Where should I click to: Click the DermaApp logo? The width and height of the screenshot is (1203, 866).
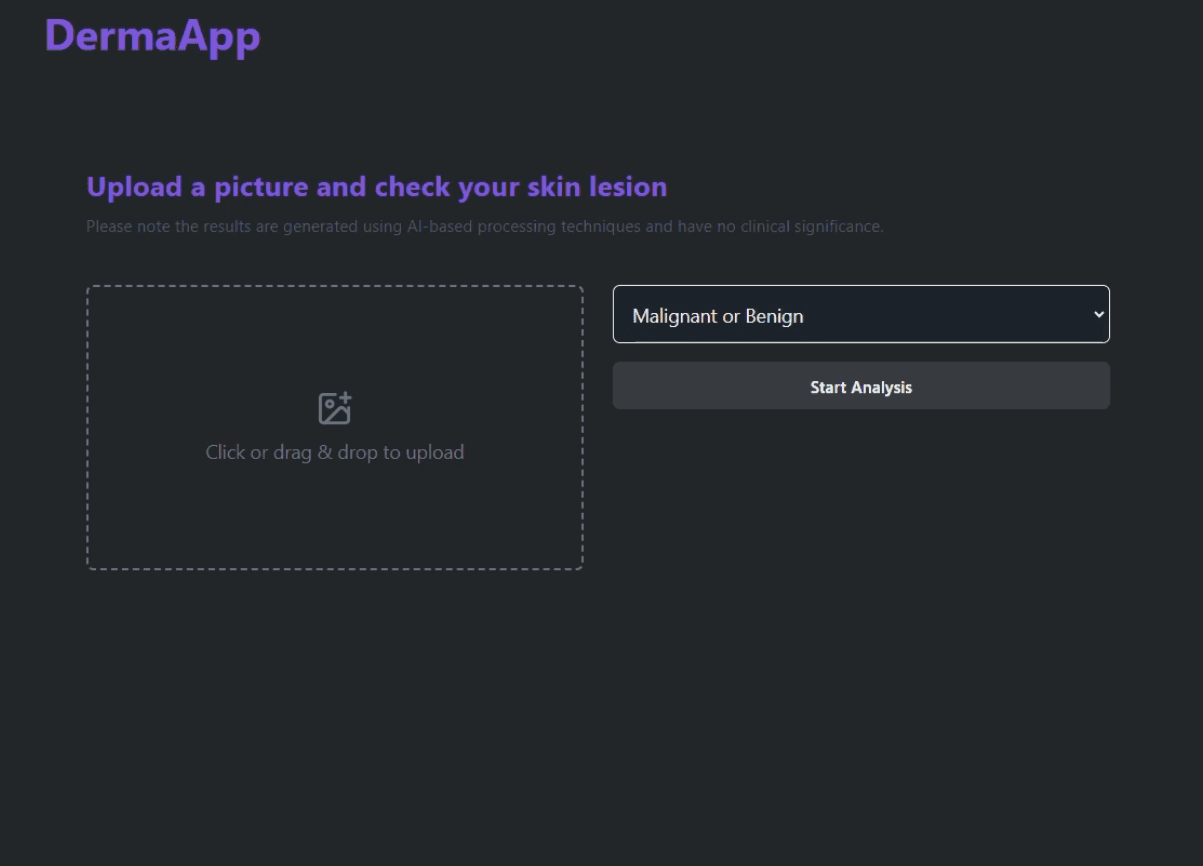[152, 36]
